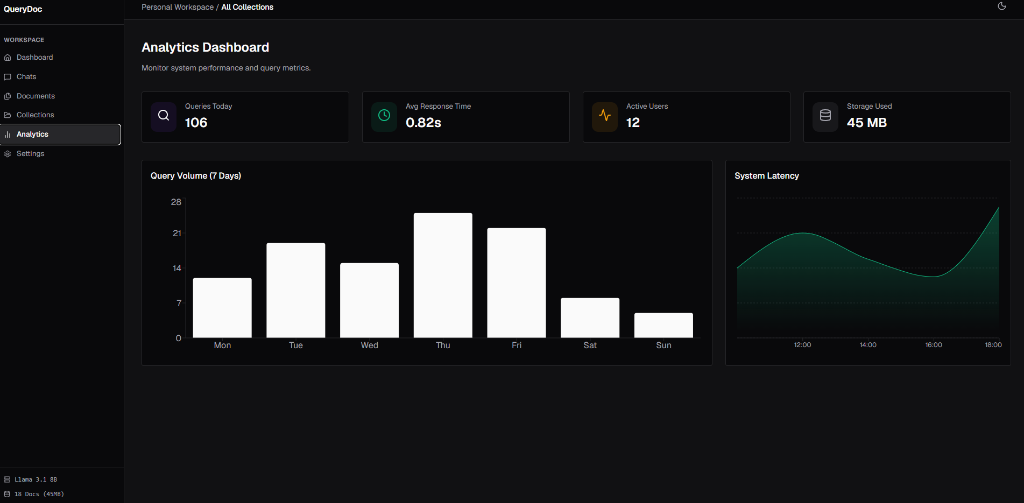
Task: Click the 18 Docs status icon
Action: coord(7,494)
